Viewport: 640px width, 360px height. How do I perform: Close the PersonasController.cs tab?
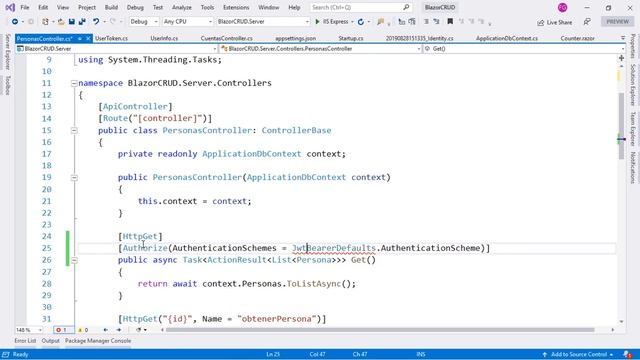click(88, 38)
